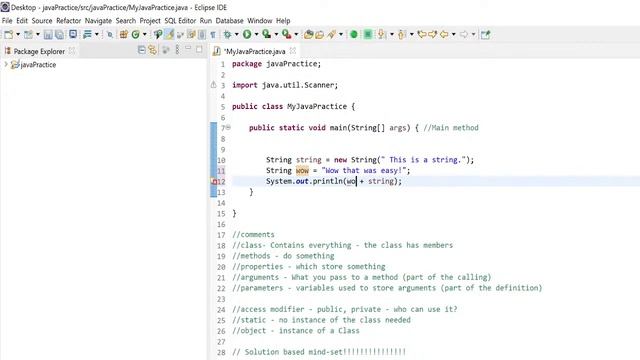Toggle Mark Occurrences highlighter button
The height and width of the screenshot is (360, 640).
click(169, 35)
